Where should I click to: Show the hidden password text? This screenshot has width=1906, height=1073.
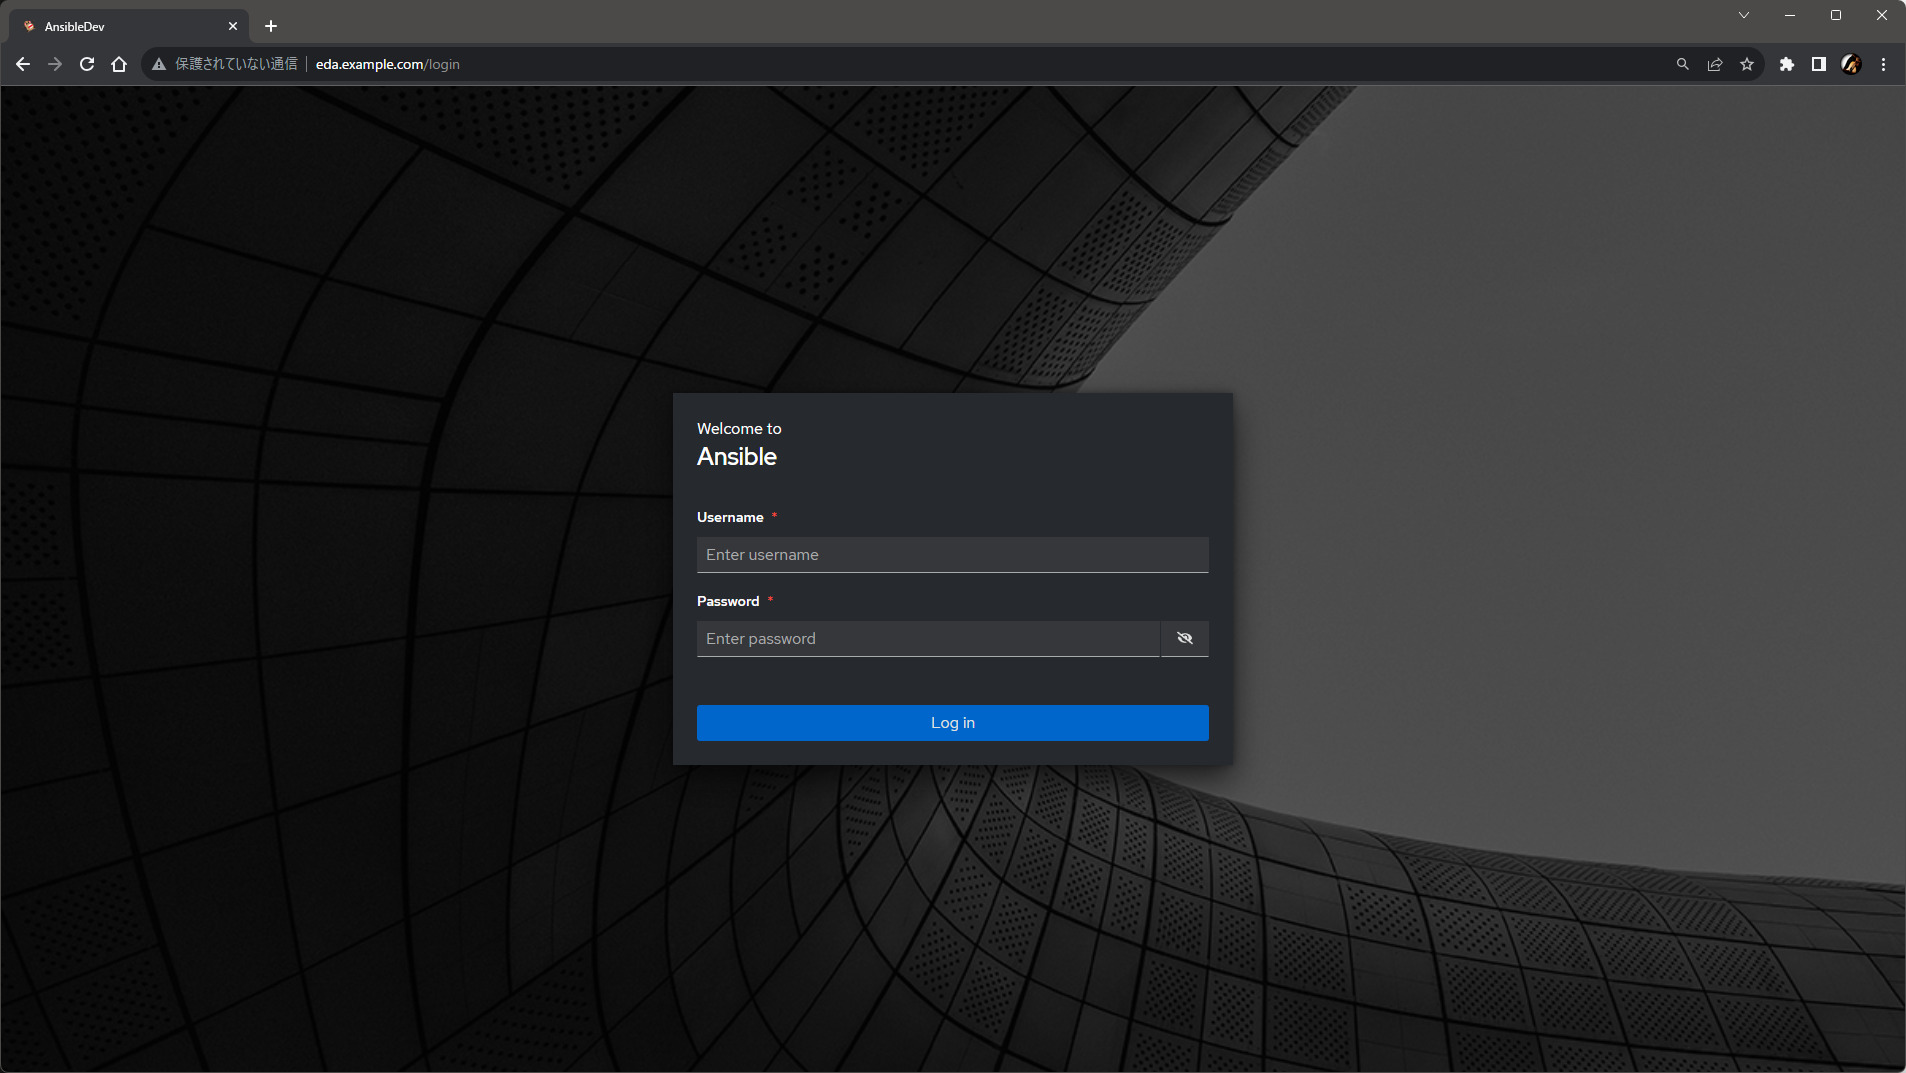coord(1185,638)
